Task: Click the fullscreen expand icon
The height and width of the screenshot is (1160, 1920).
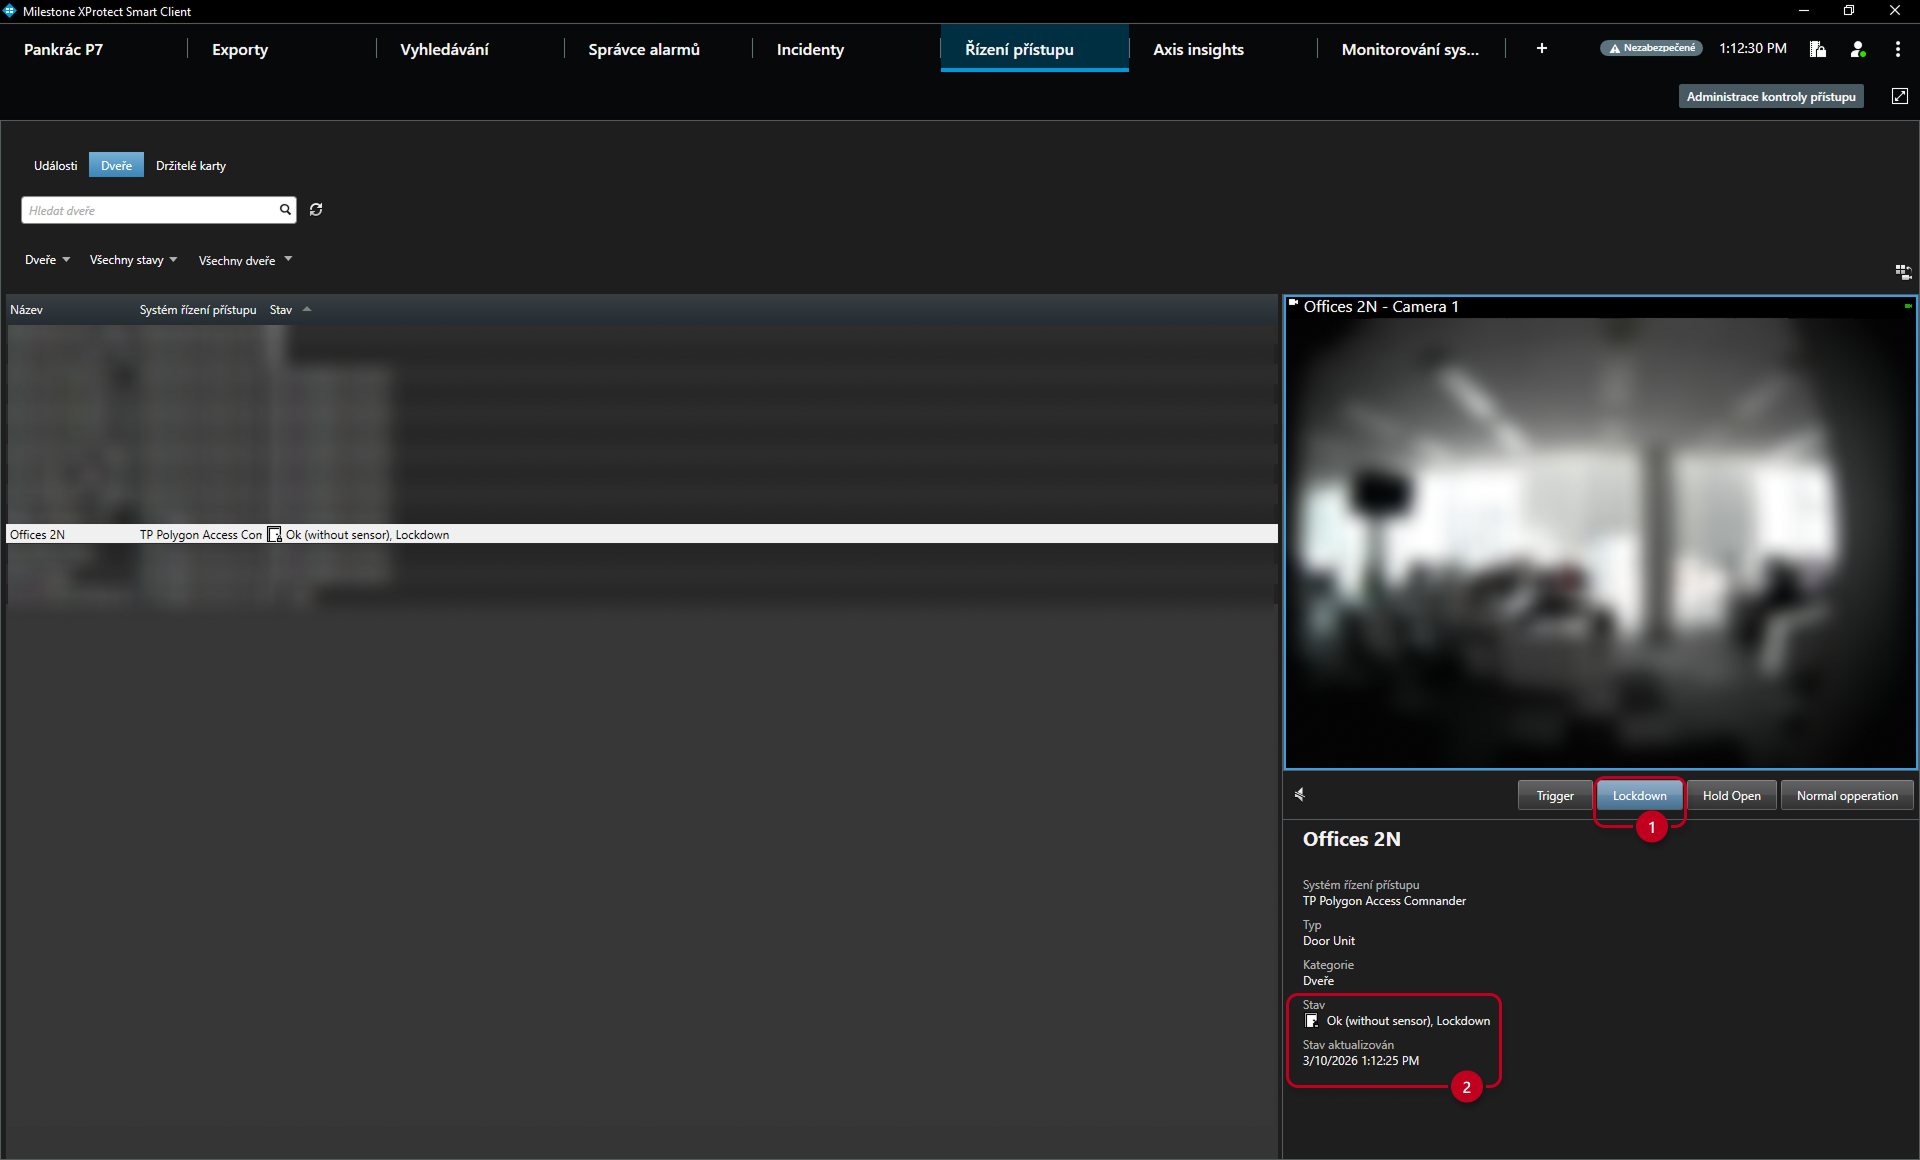Action: [x=1900, y=96]
